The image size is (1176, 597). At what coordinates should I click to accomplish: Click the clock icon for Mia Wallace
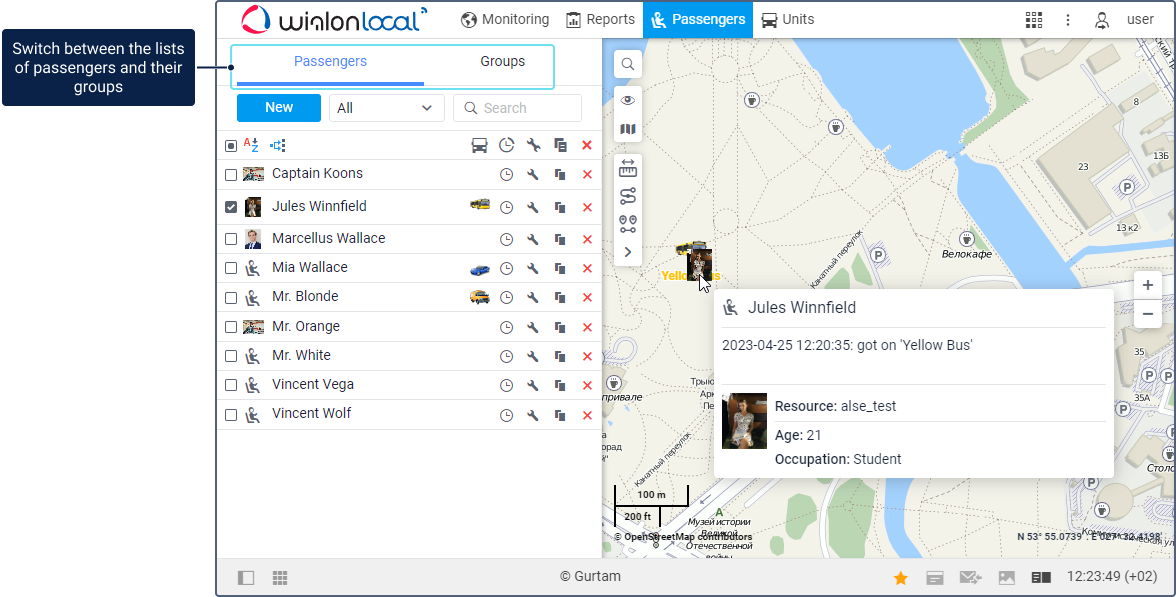coord(506,268)
